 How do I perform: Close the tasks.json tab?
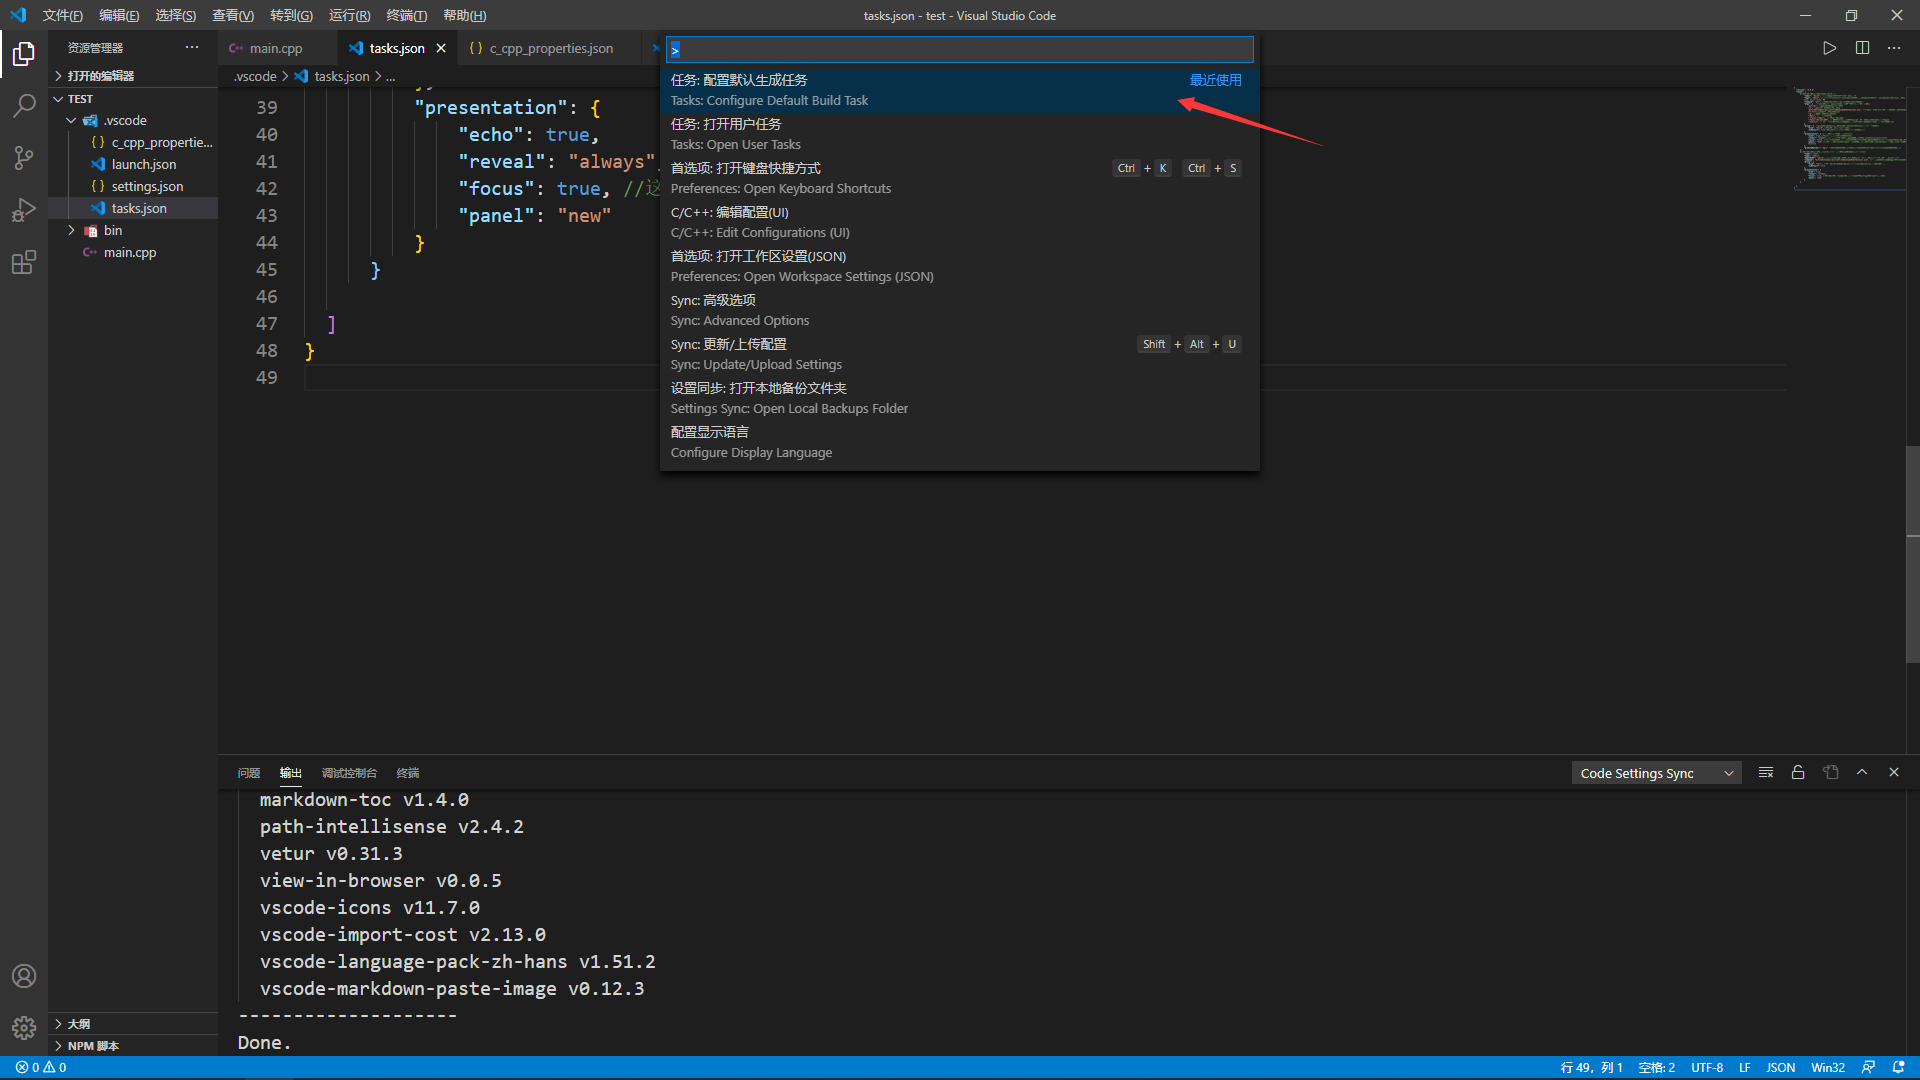pyautogui.click(x=441, y=48)
